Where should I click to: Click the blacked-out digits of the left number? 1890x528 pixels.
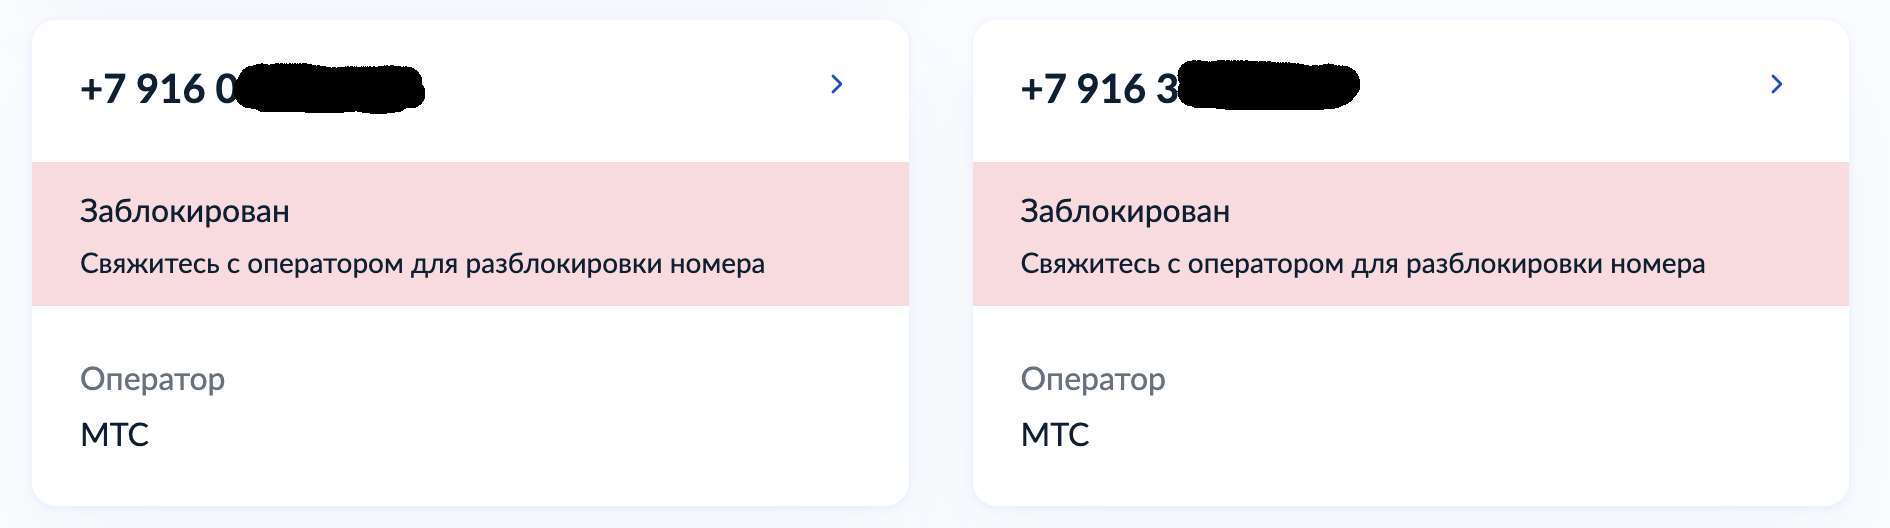pyautogui.click(x=330, y=88)
